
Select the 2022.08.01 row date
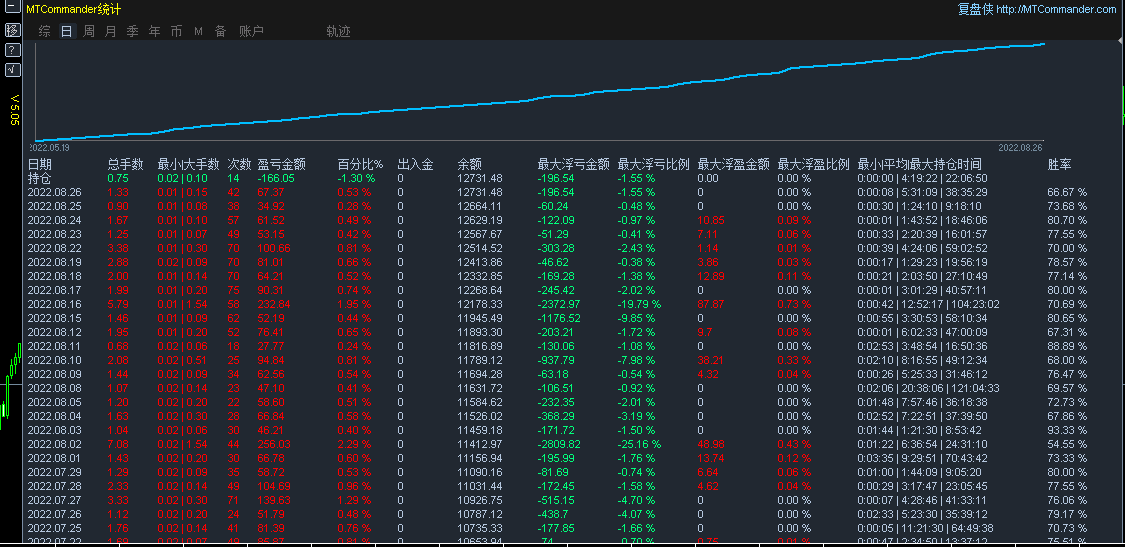[56, 458]
